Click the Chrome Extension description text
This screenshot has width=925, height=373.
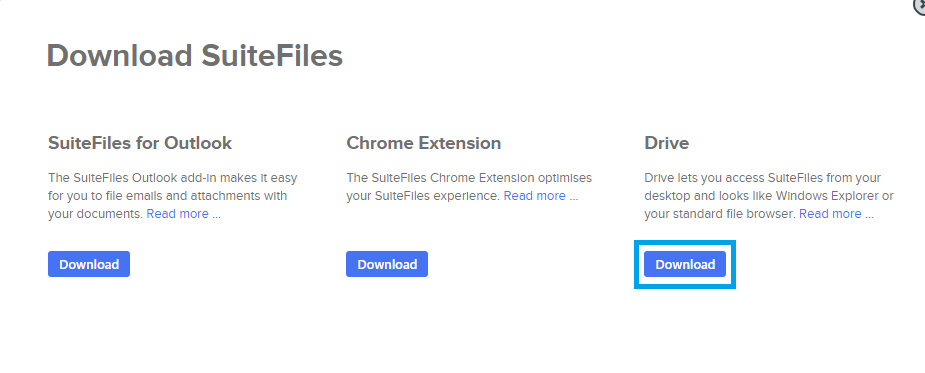(469, 186)
